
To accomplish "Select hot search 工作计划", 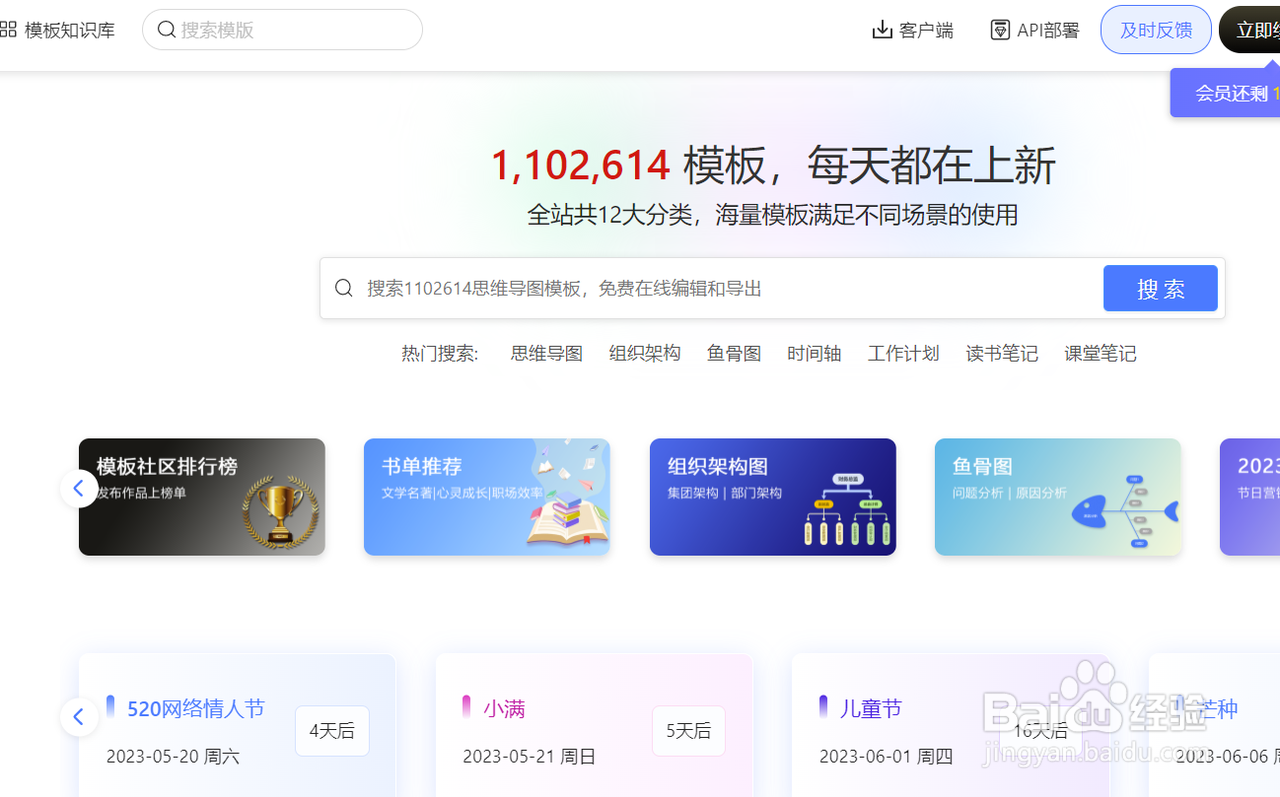I will (904, 353).
